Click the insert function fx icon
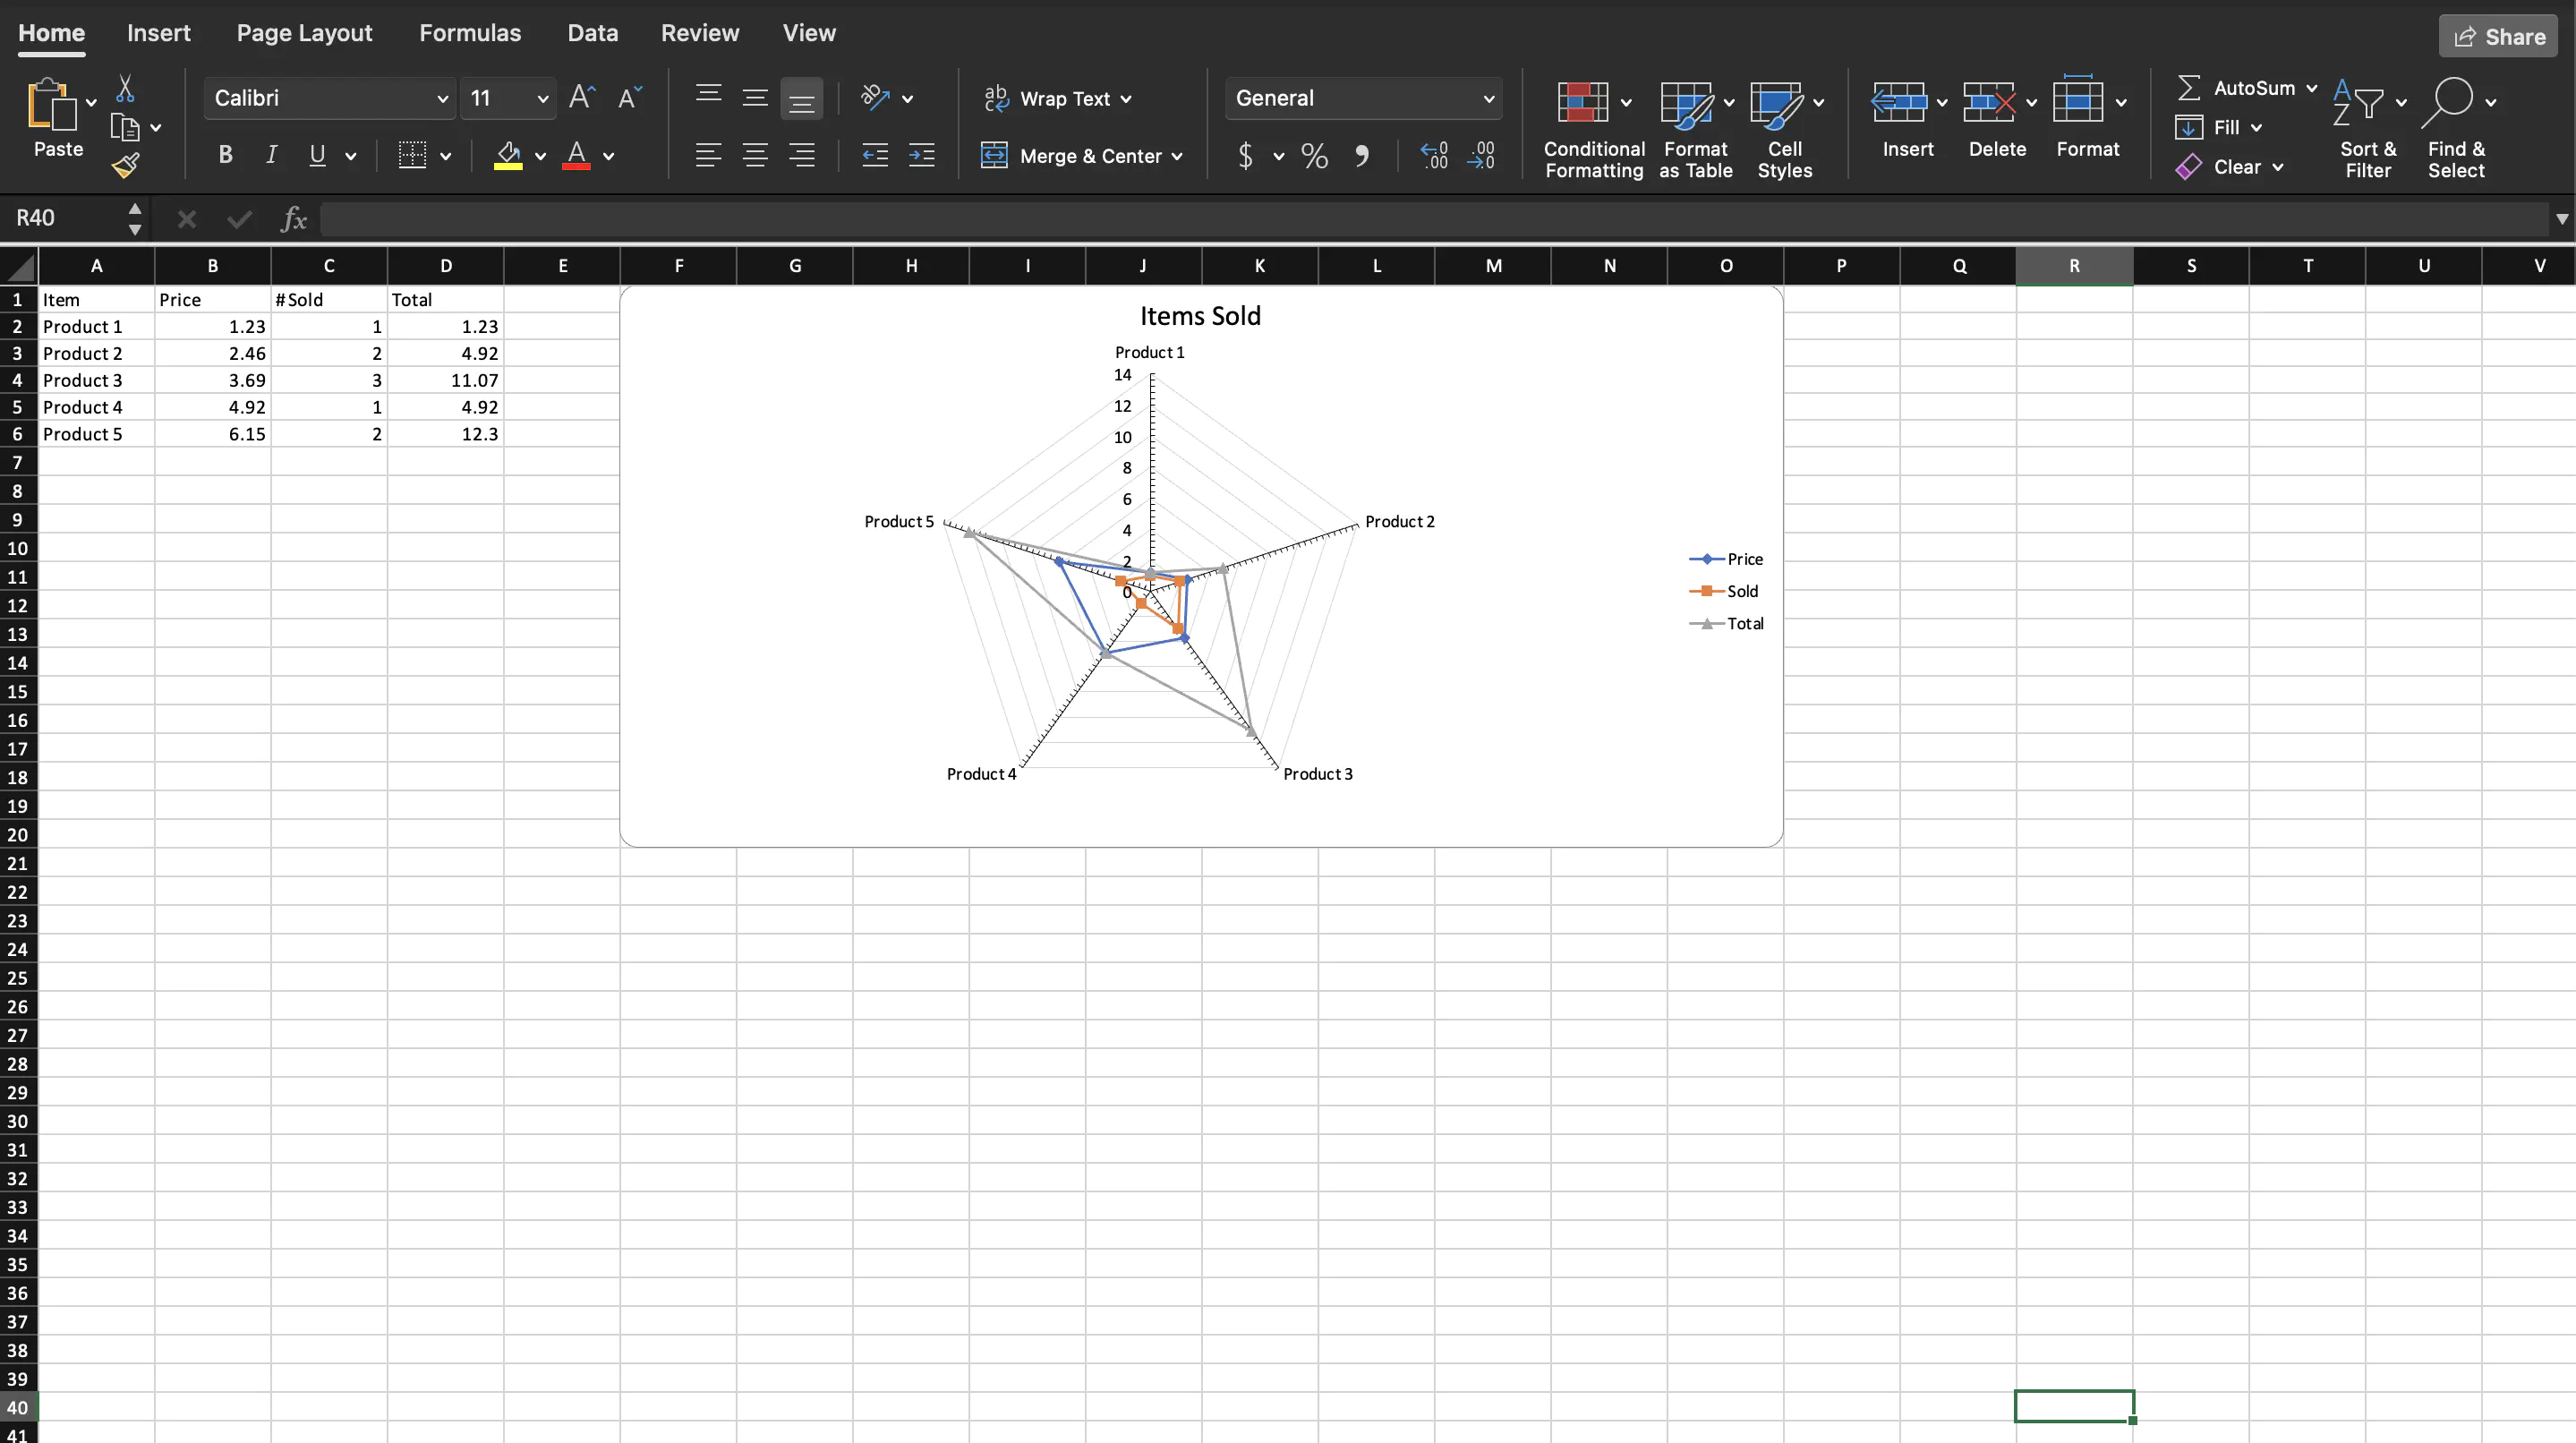The height and width of the screenshot is (1443, 2576). coord(293,219)
